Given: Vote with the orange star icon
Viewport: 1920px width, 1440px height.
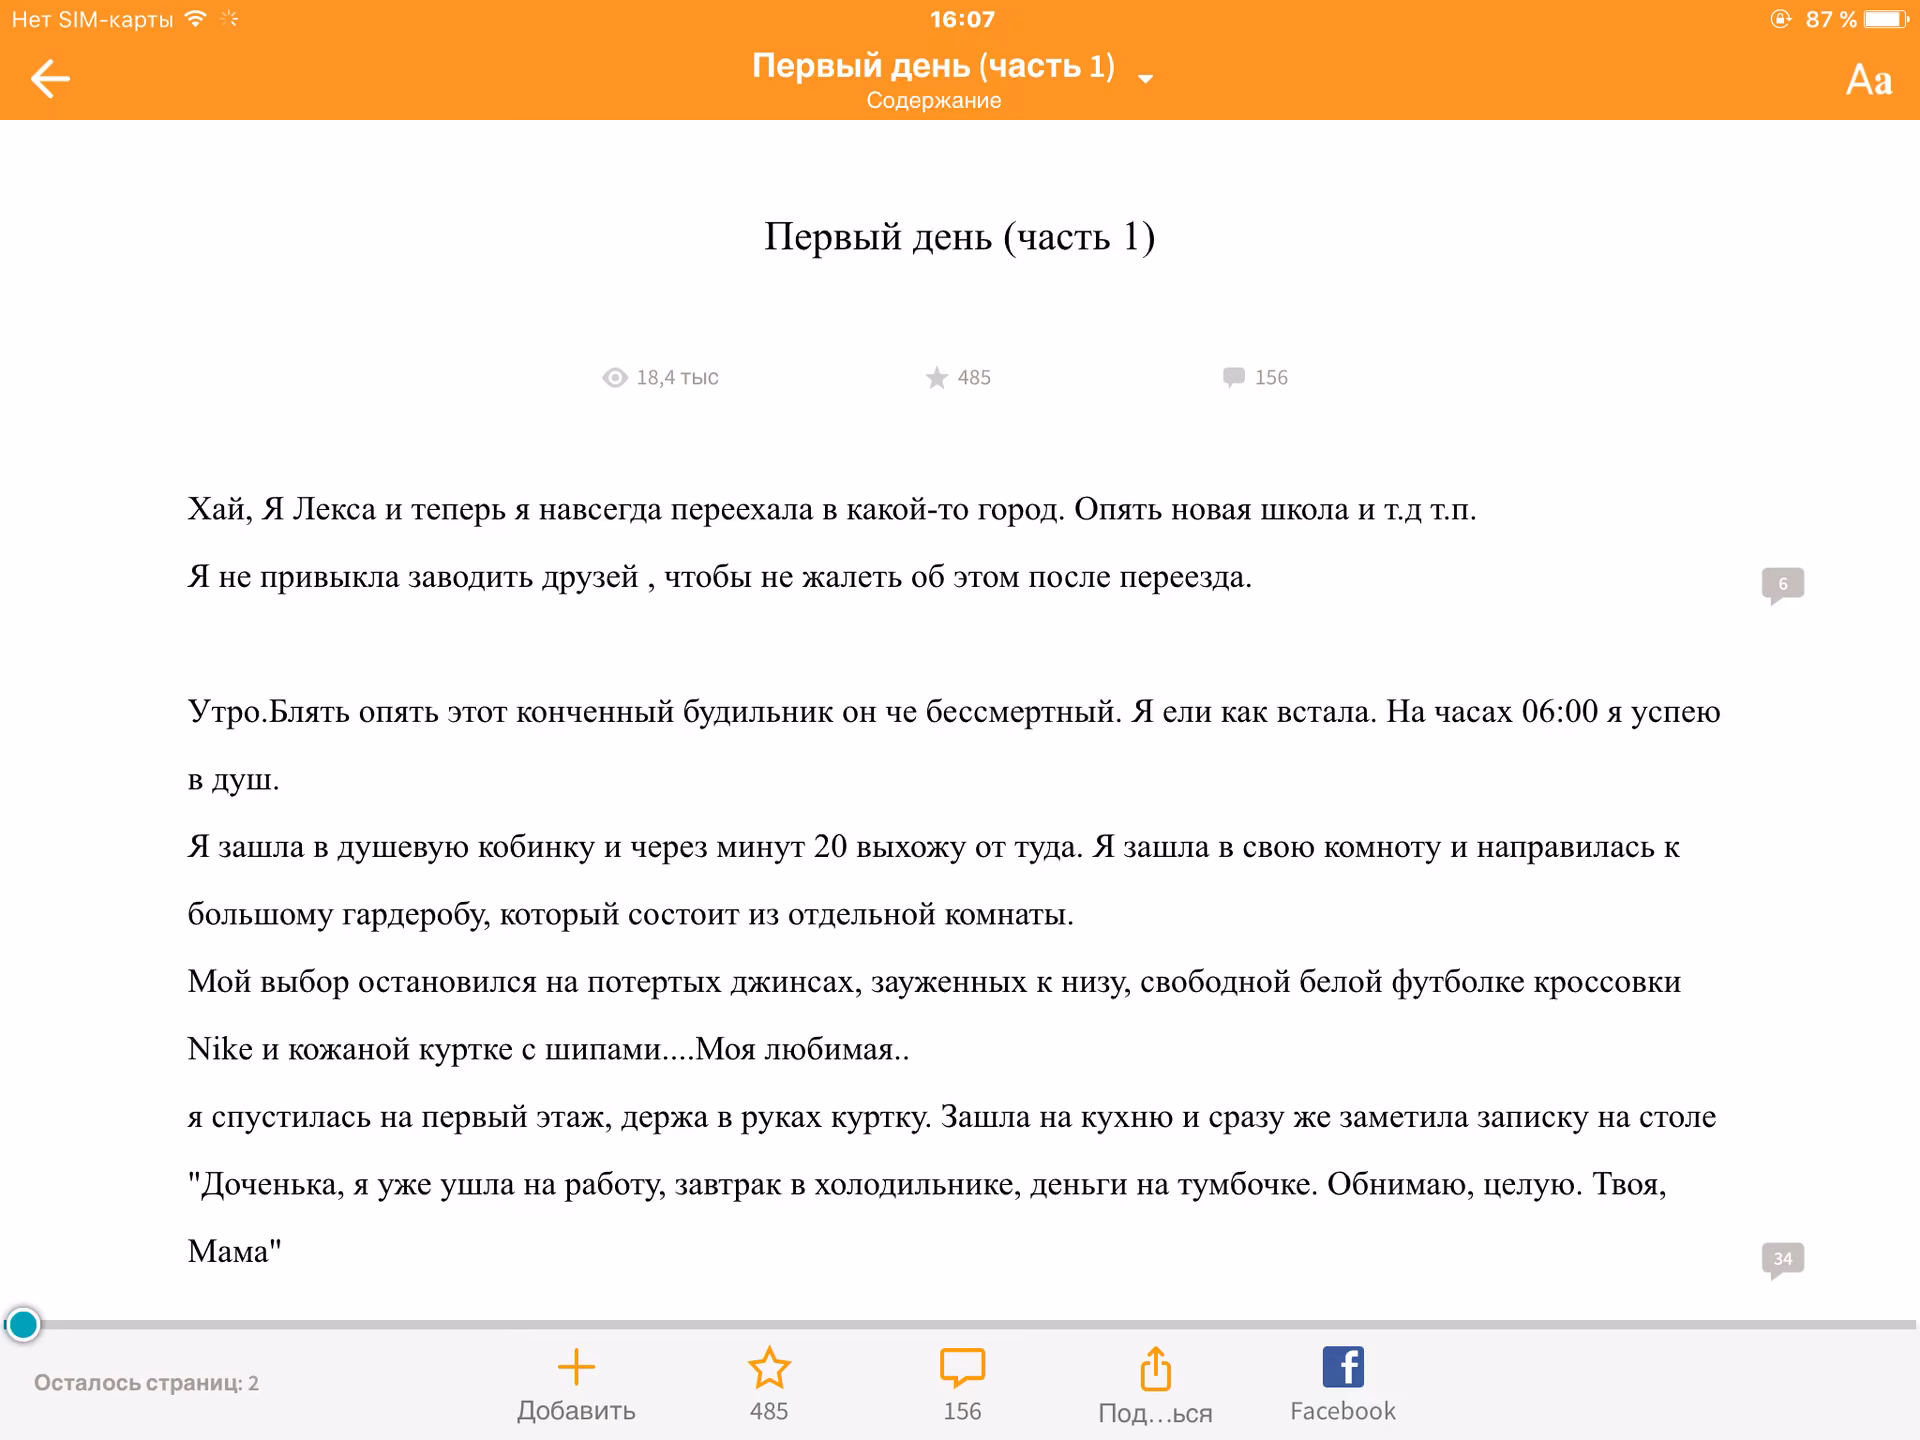Looking at the screenshot, I should 769,1368.
